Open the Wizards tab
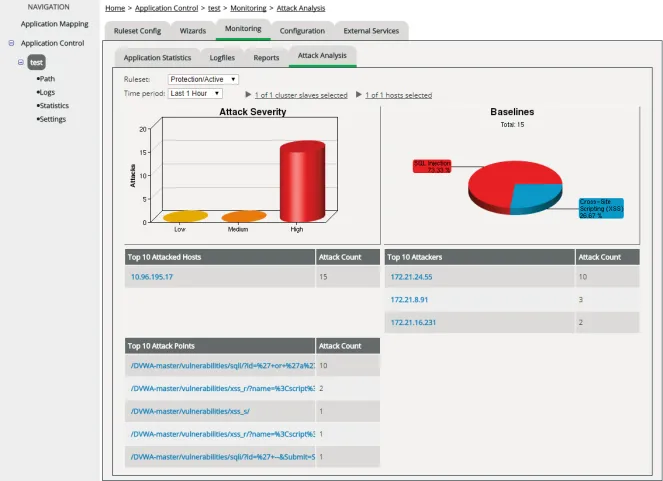 pos(193,31)
